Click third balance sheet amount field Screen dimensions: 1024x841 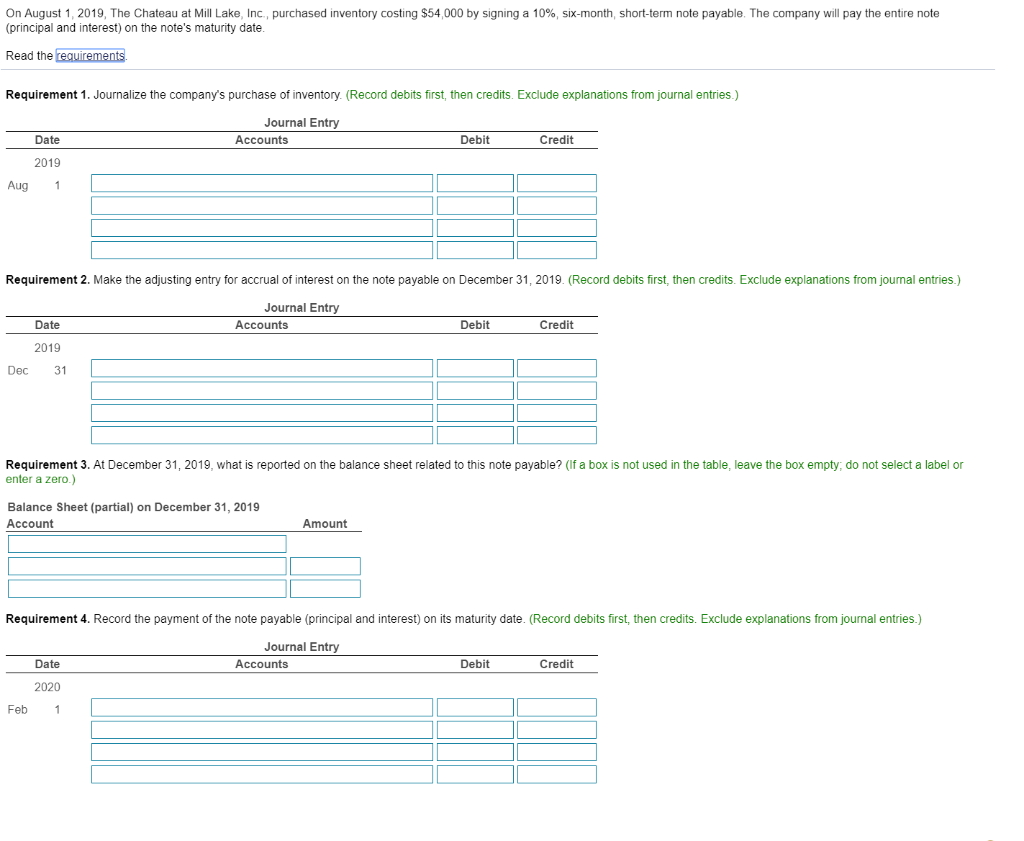click(x=325, y=588)
